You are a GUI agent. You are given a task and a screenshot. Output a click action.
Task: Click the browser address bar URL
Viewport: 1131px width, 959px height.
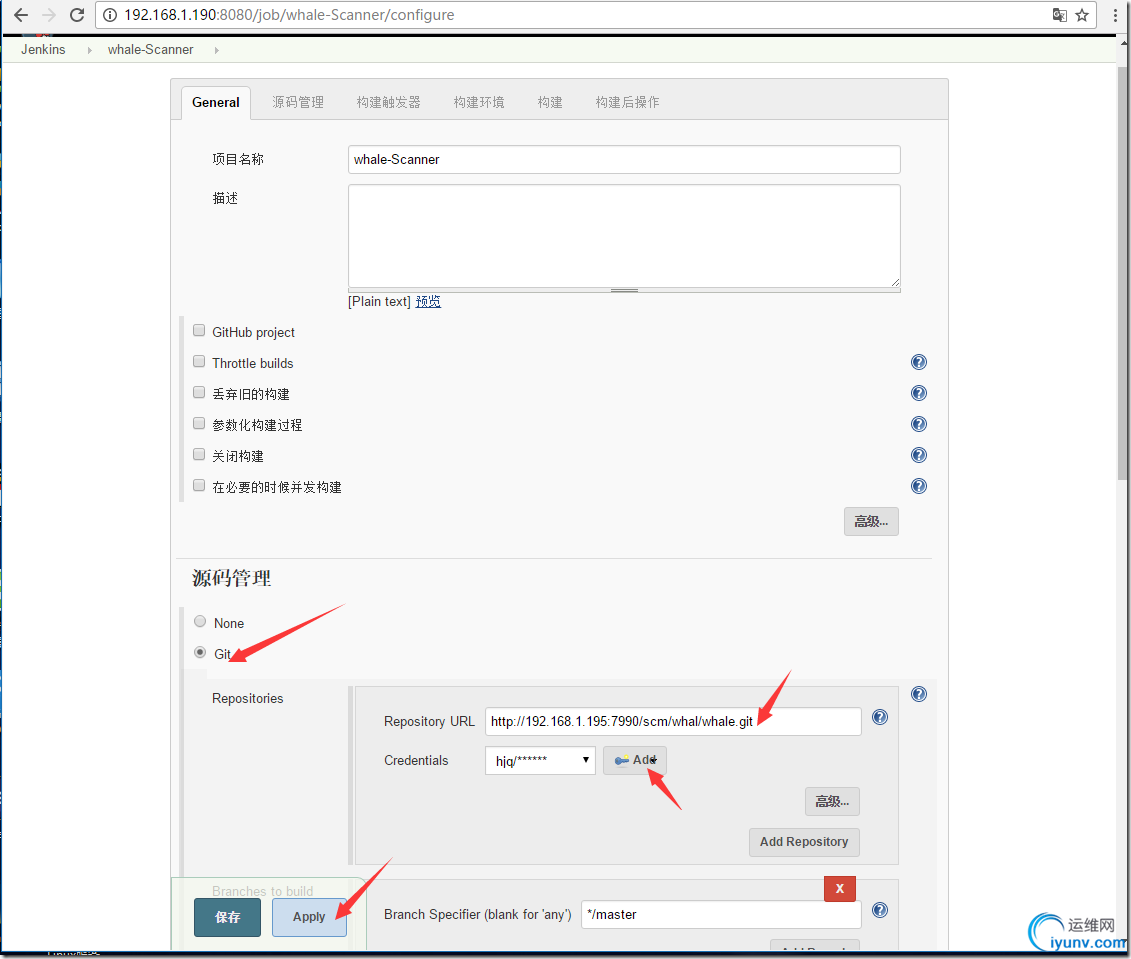pos(289,15)
